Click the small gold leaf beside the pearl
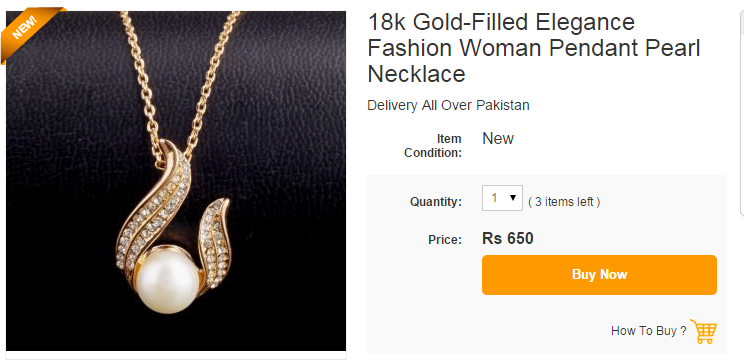Image resolution: width=744 pixels, height=360 pixels. coord(214,242)
